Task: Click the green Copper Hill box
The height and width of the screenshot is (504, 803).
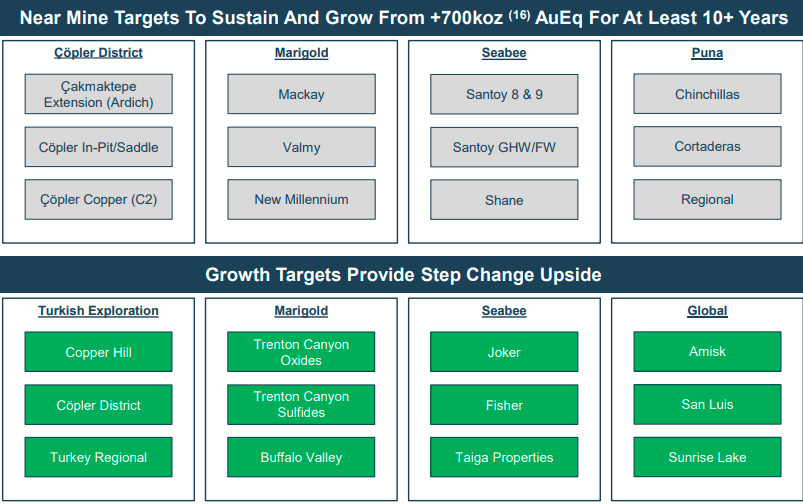Action: [98, 352]
